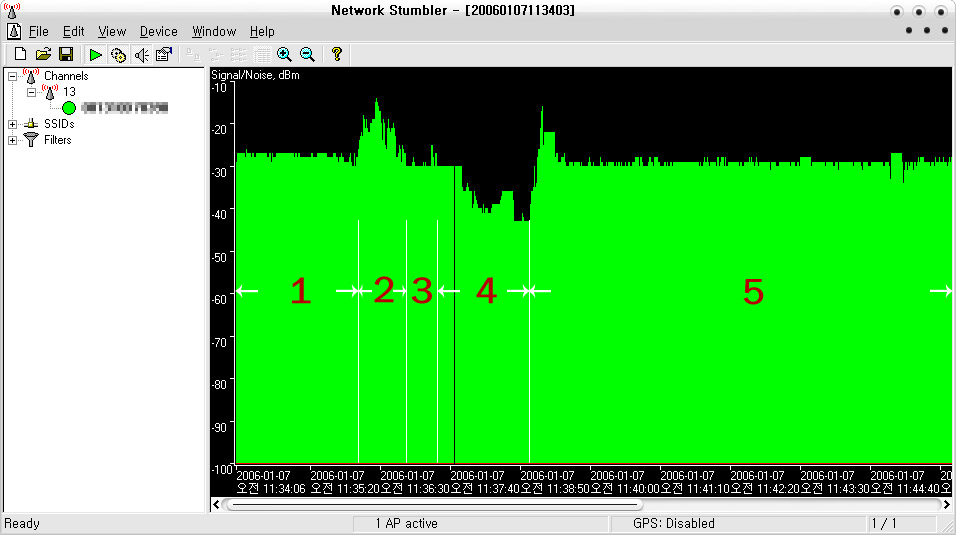Screen dimensions: 956x535
Task: Open the Options dialog toolbar icon
Action: [x=163, y=55]
